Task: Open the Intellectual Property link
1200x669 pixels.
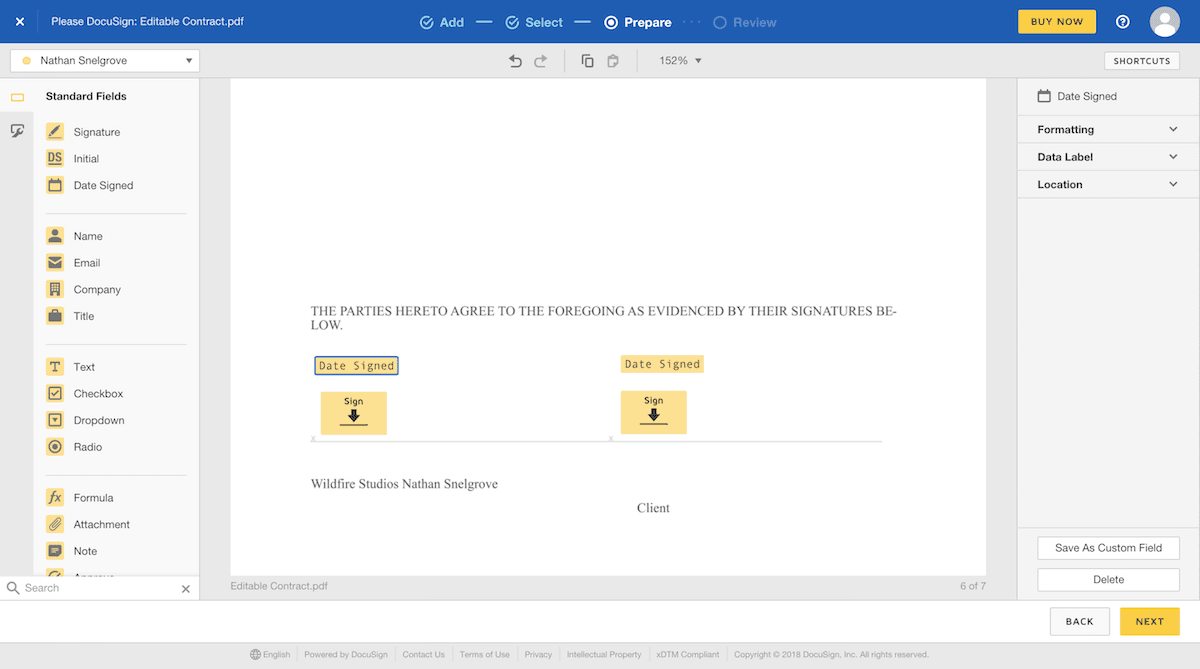Action: click(604, 655)
